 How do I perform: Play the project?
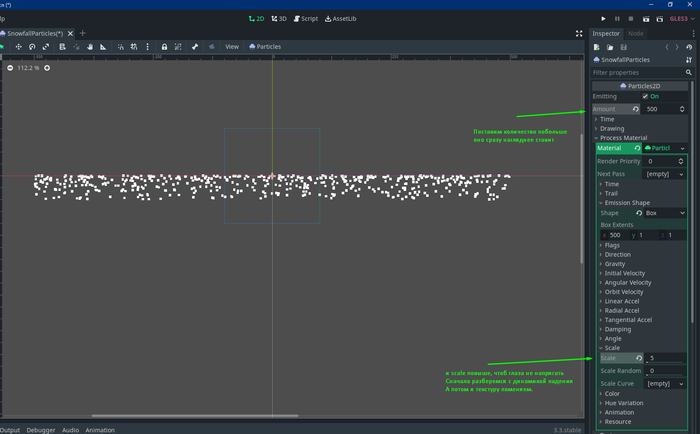(603, 18)
